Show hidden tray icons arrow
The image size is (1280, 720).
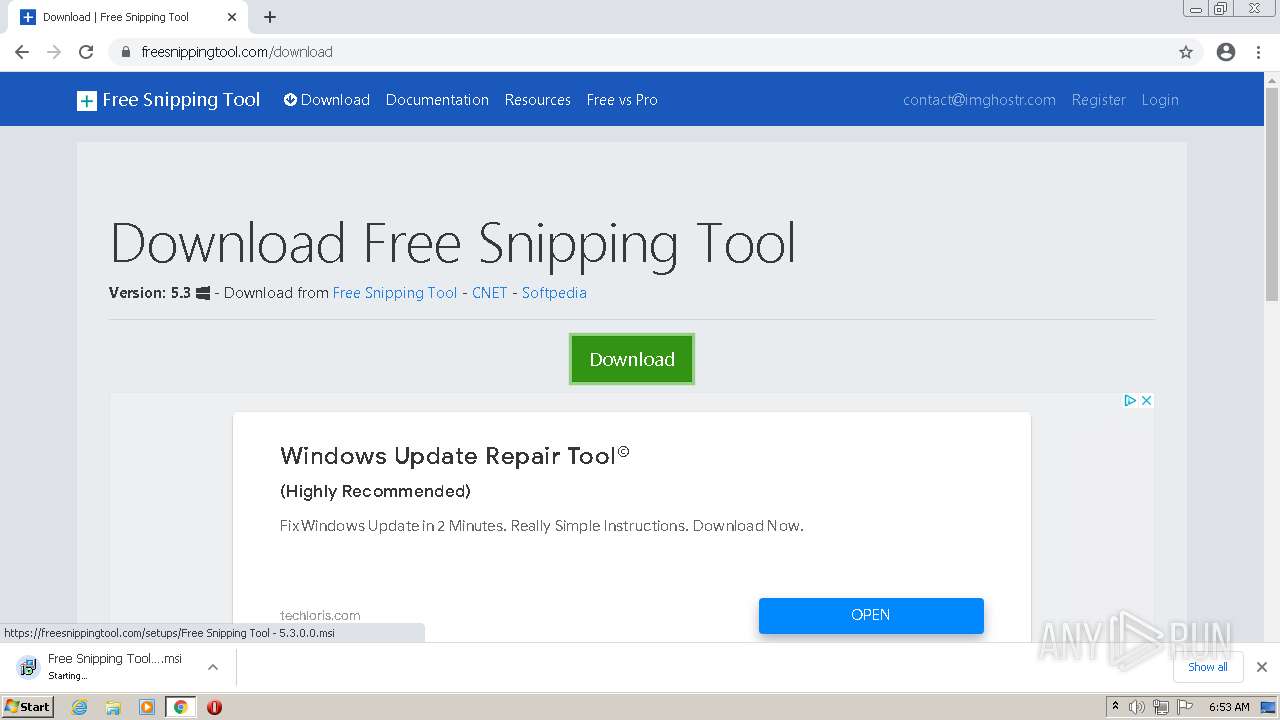point(1115,707)
